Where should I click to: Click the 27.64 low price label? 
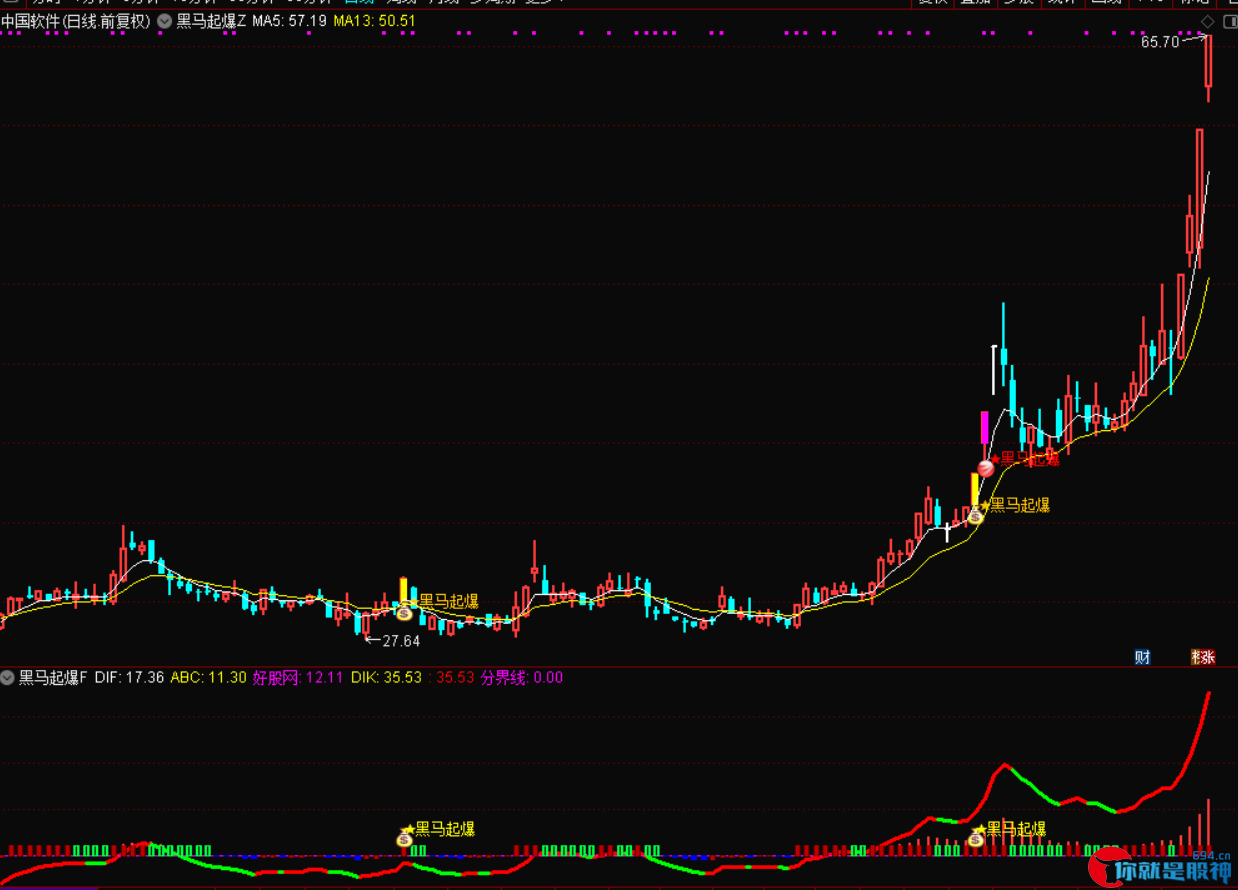402,641
